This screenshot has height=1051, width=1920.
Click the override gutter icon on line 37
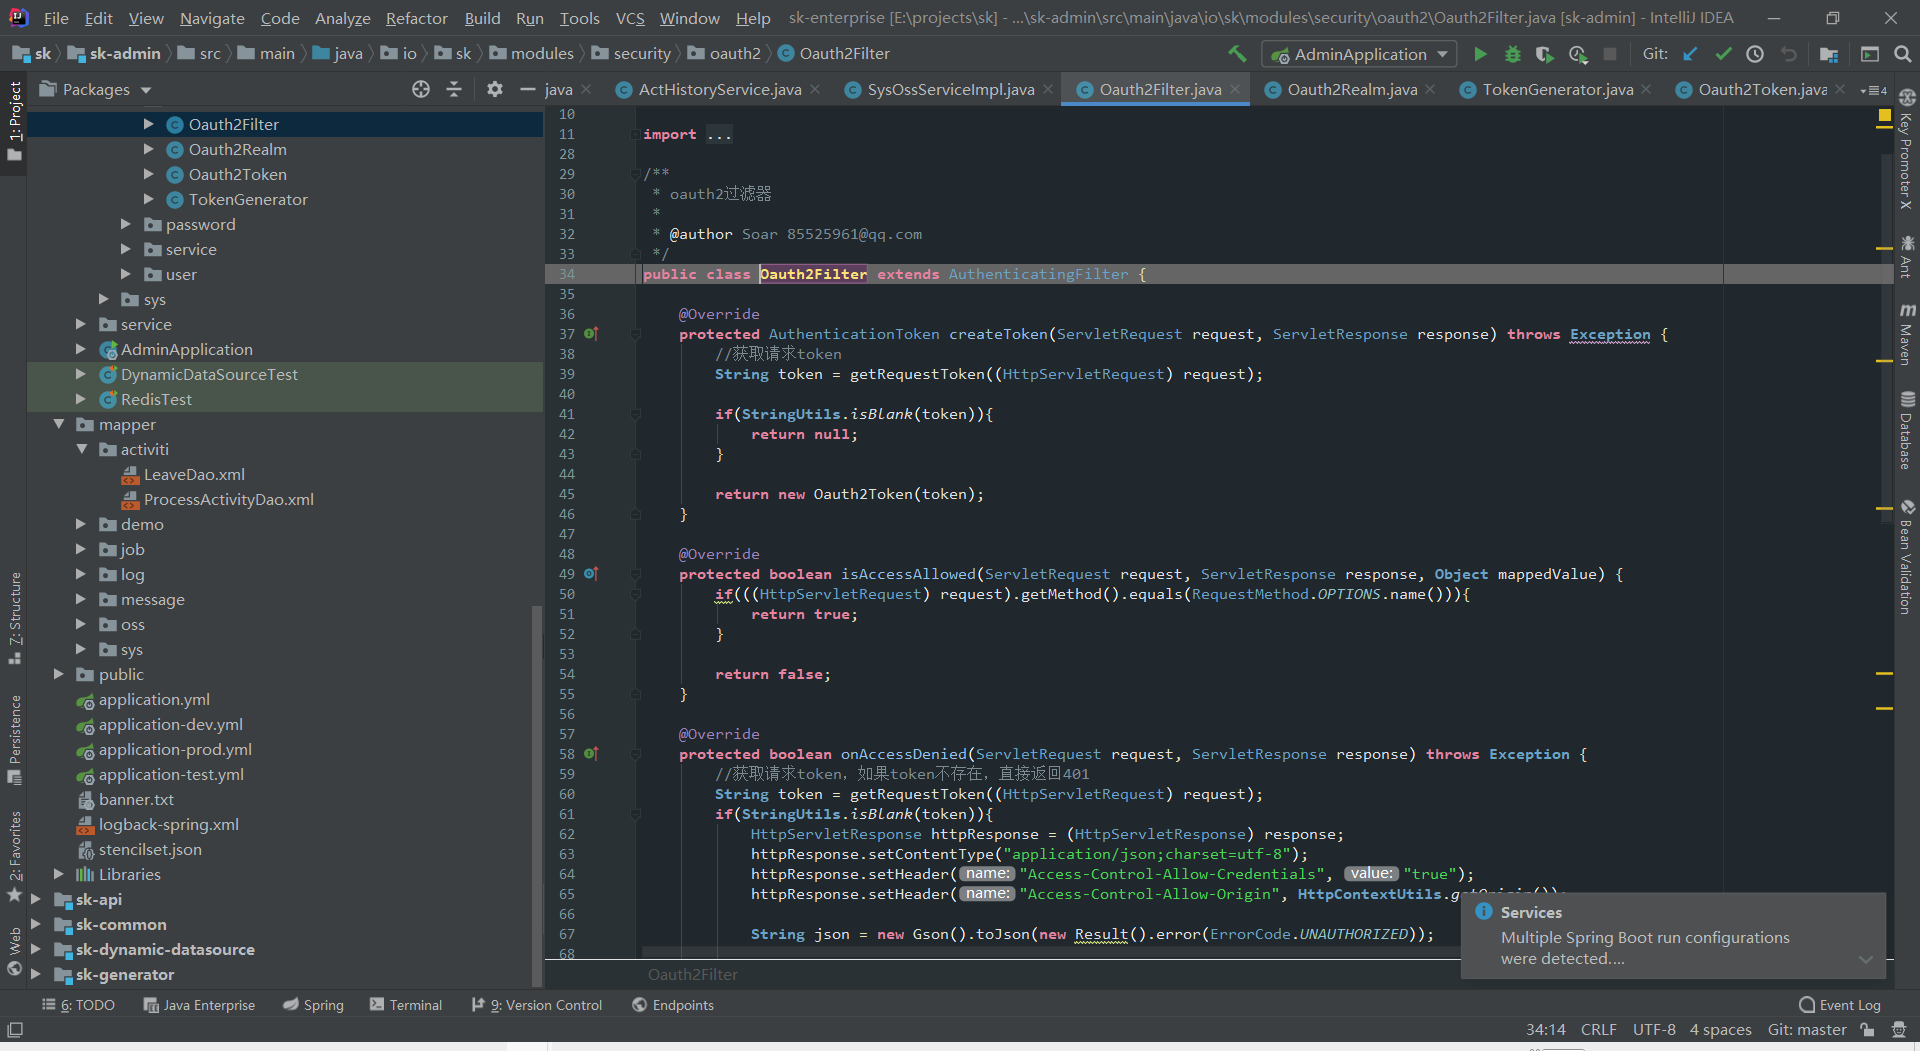(x=591, y=334)
